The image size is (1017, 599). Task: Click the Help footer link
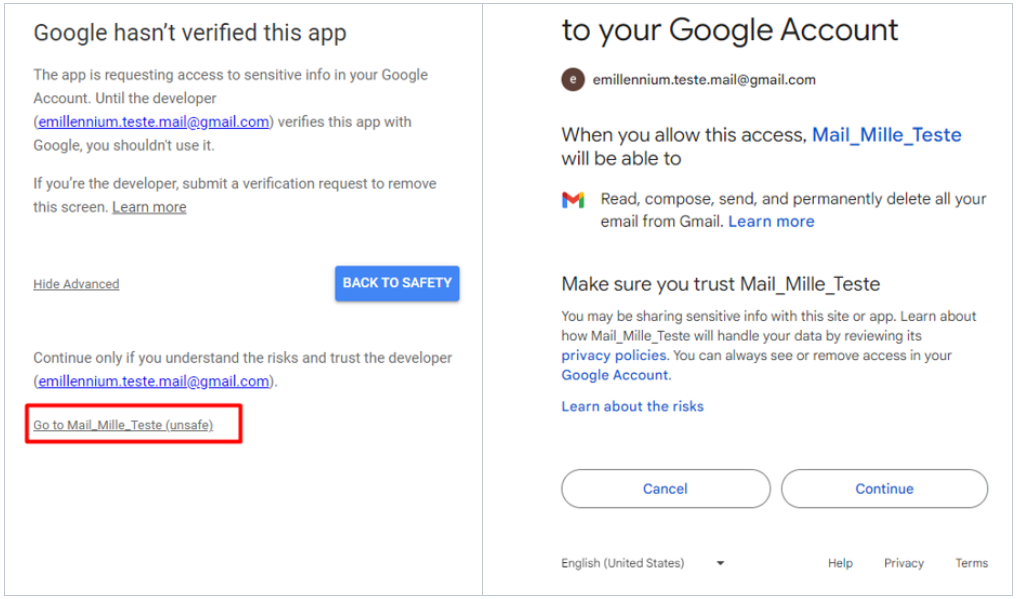point(840,563)
